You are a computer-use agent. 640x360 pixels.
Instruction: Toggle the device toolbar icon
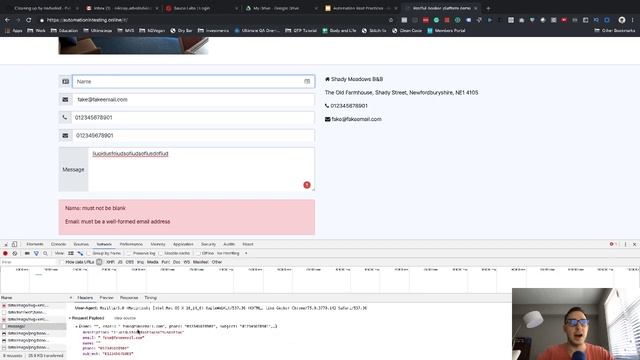click(14, 244)
